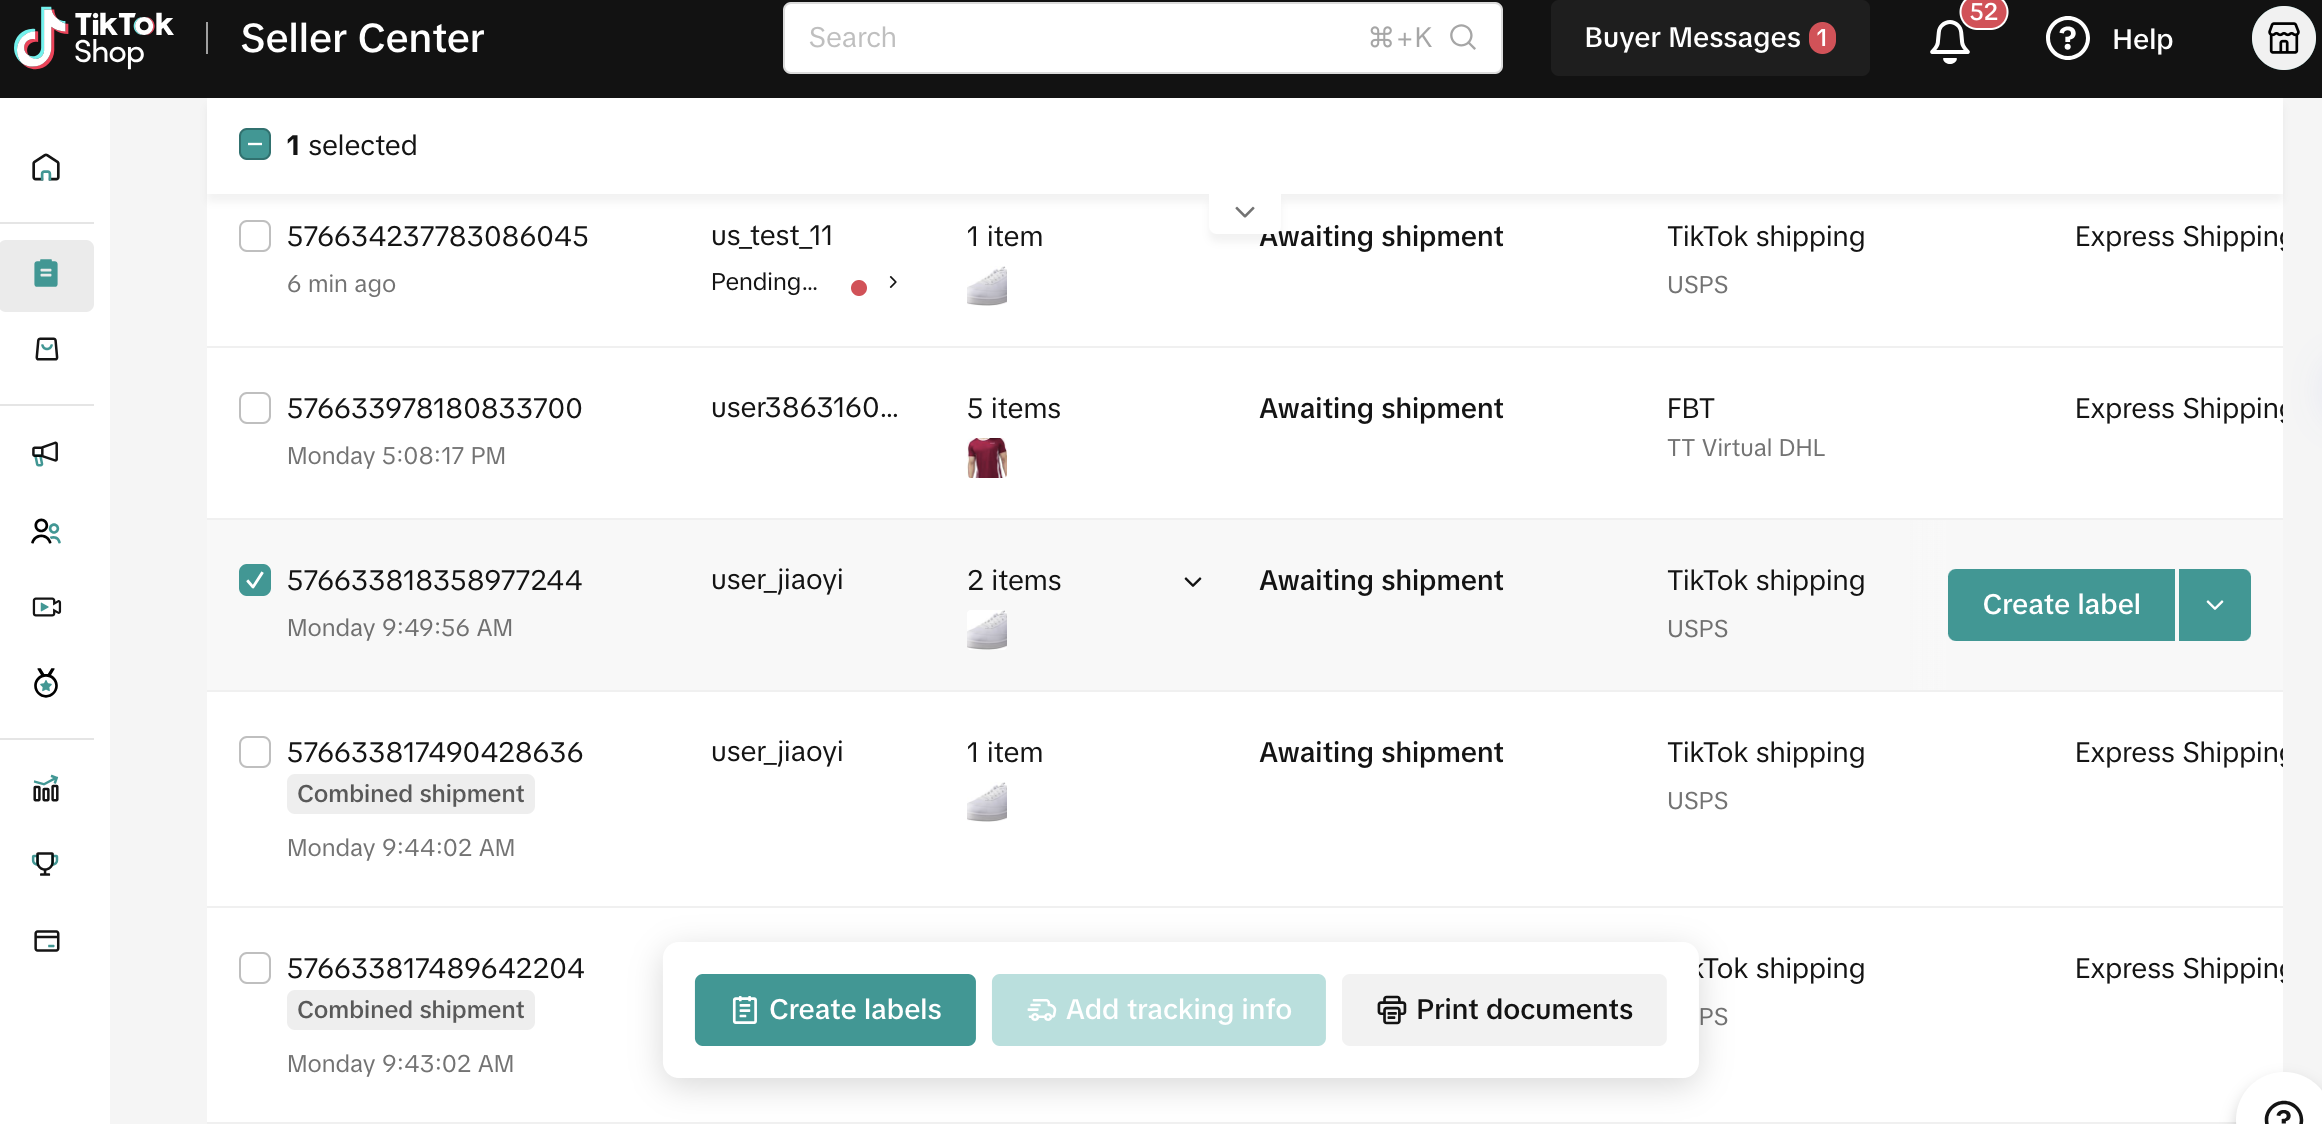Uncheck the order 576633818358977244 checkbox

click(x=255, y=580)
